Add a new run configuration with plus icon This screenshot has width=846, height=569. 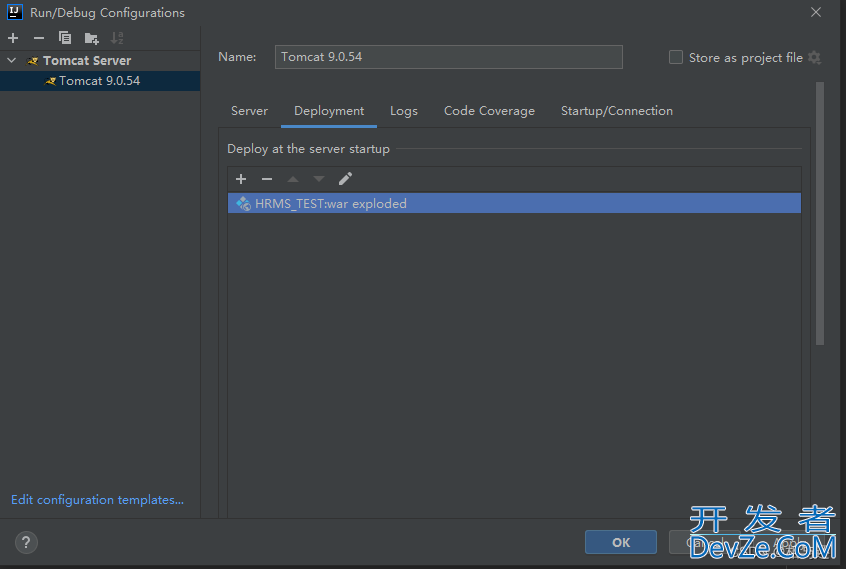click(x=13, y=38)
